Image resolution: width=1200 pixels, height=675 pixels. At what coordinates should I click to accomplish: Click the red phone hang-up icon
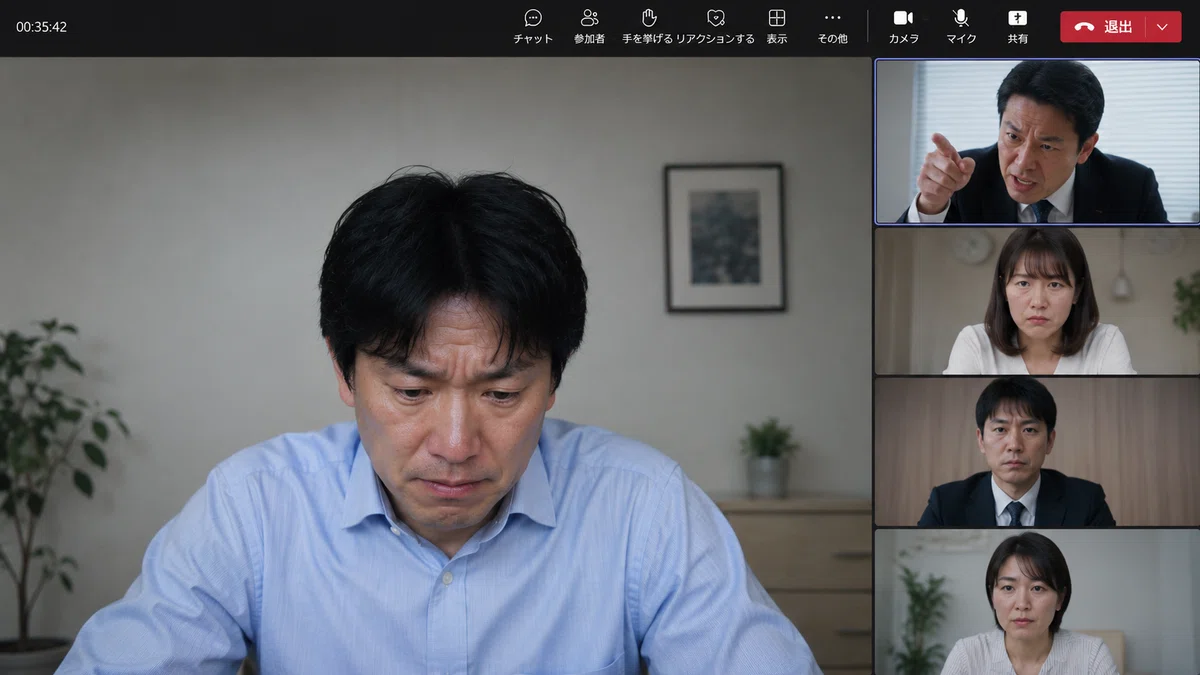click(1084, 27)
